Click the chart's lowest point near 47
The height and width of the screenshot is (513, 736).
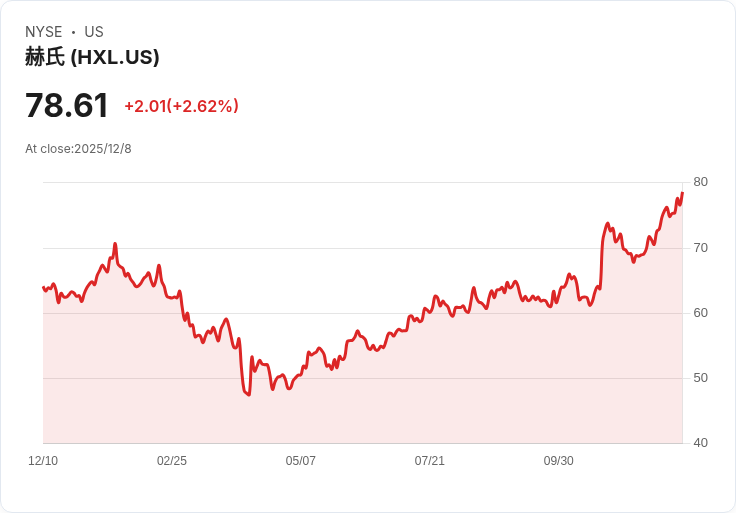249,395
